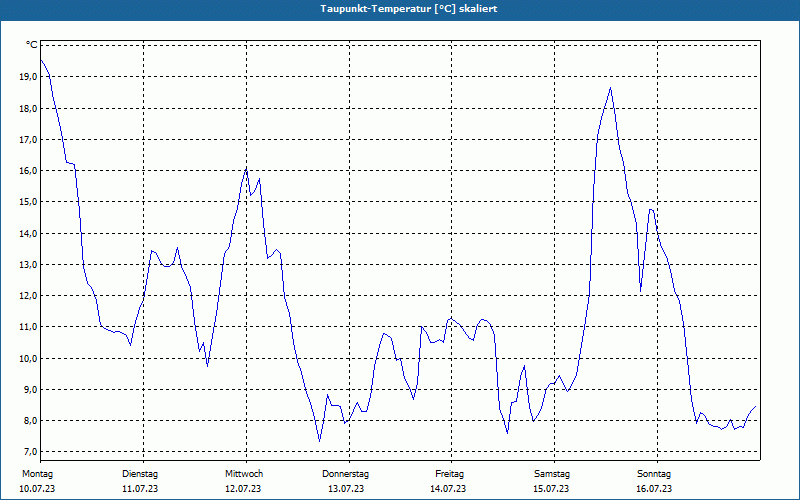
Task: Click the Montag day label
Action: click(37, 474)
